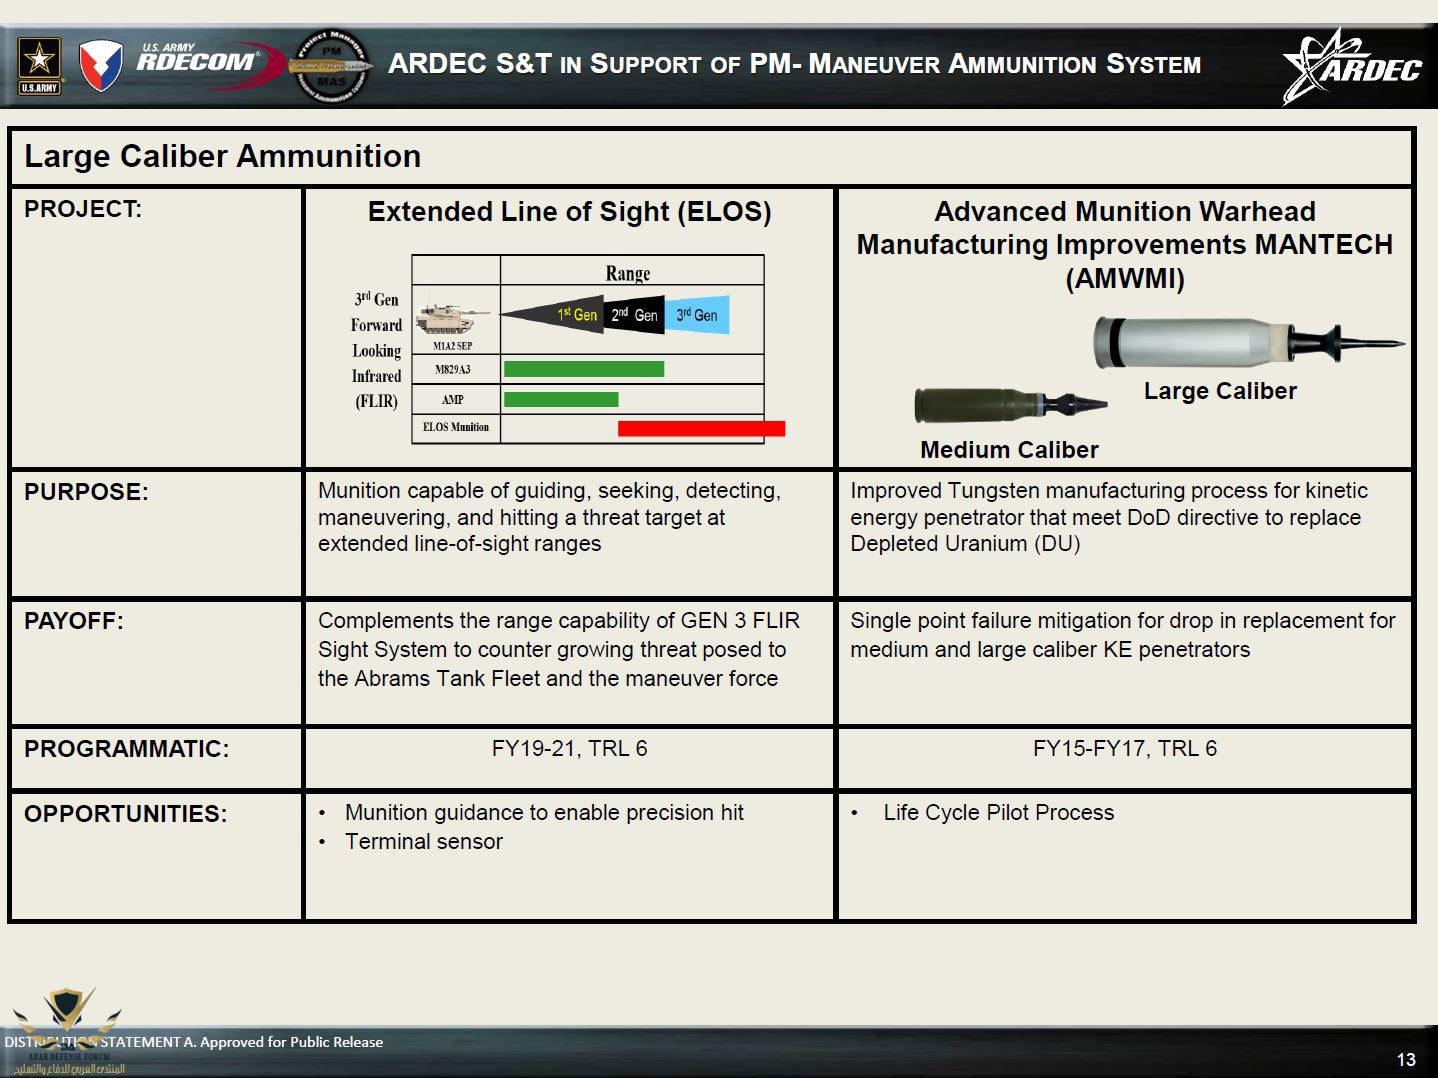Click the green M829A3 range bar
Screen dimensions: 1438x1078
point(584,369)
